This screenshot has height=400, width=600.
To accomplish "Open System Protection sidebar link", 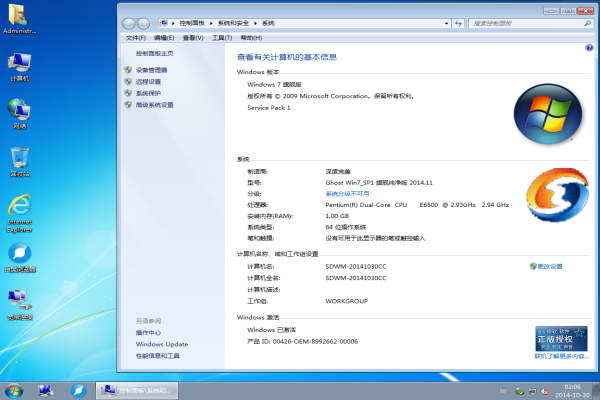I will pyautogui.click(x=148, y=93).
